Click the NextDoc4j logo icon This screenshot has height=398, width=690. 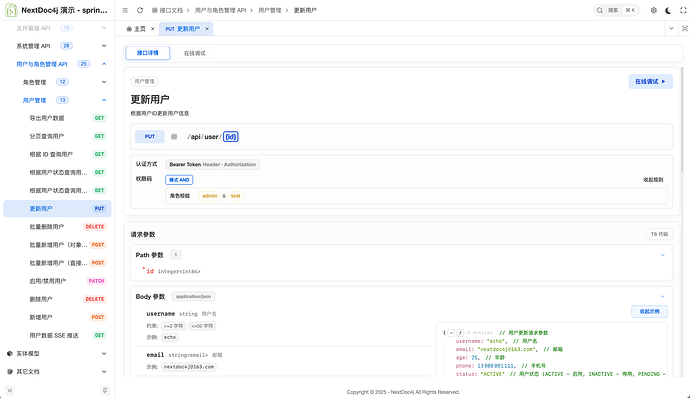point(11,10)
